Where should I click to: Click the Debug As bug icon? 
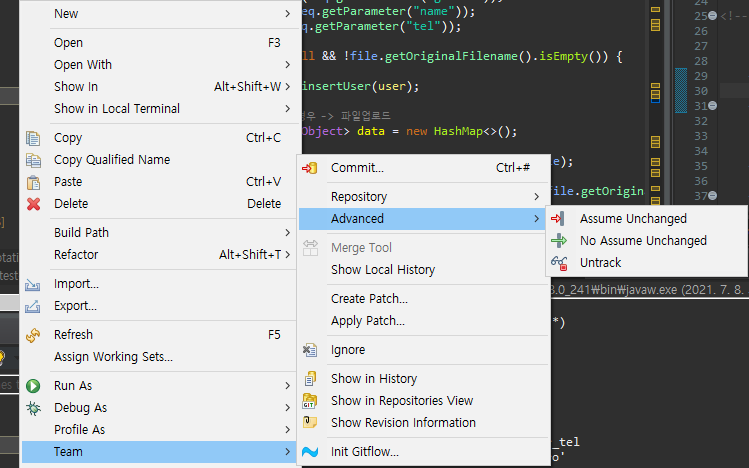click(x=33, y=408)
